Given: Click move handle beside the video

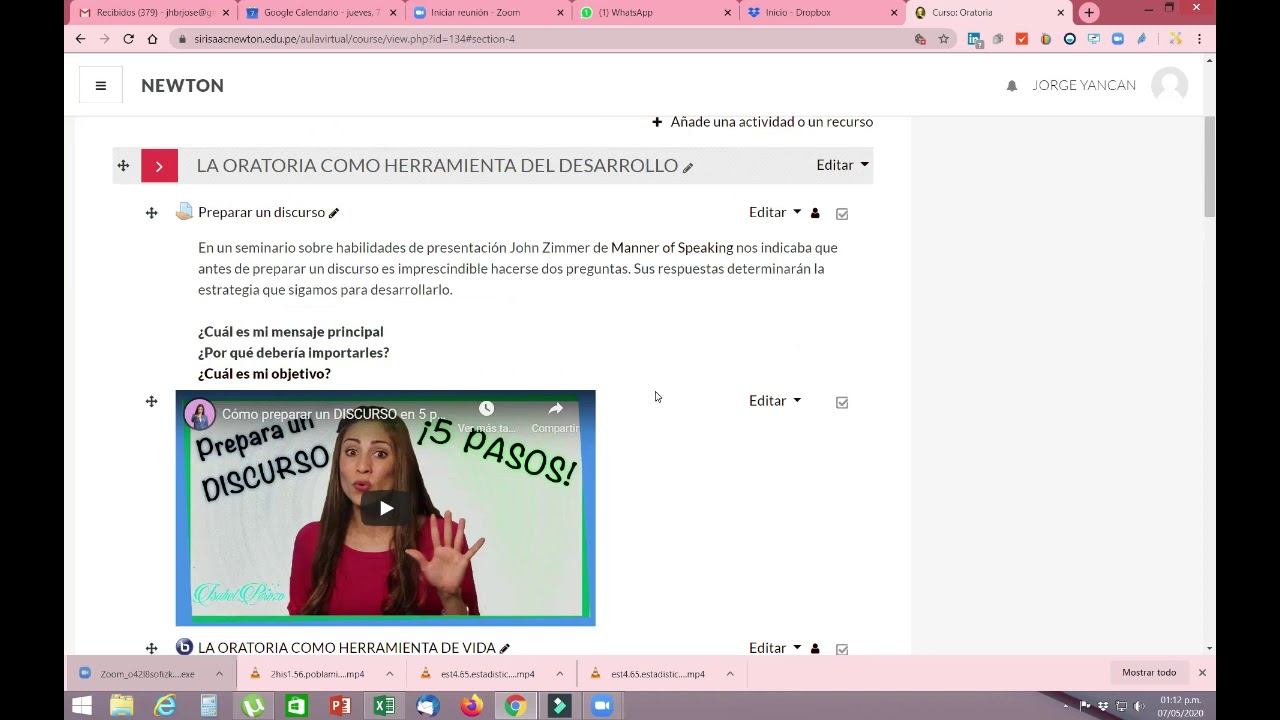Looking at the screenshot, I should point(152,401).
